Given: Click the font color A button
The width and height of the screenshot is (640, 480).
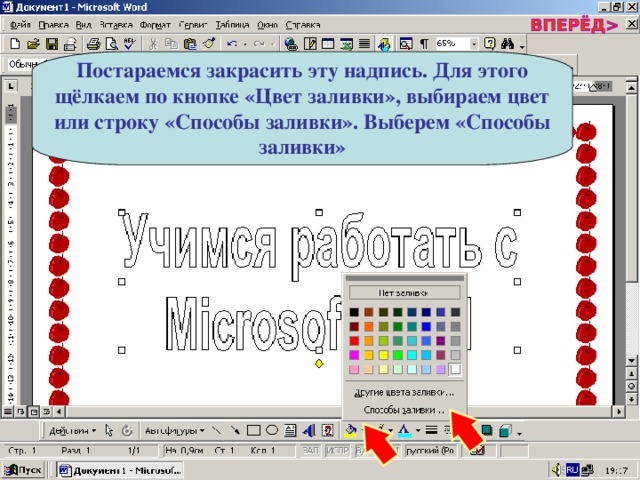Looking at the screenshot, I should [404, 431].
